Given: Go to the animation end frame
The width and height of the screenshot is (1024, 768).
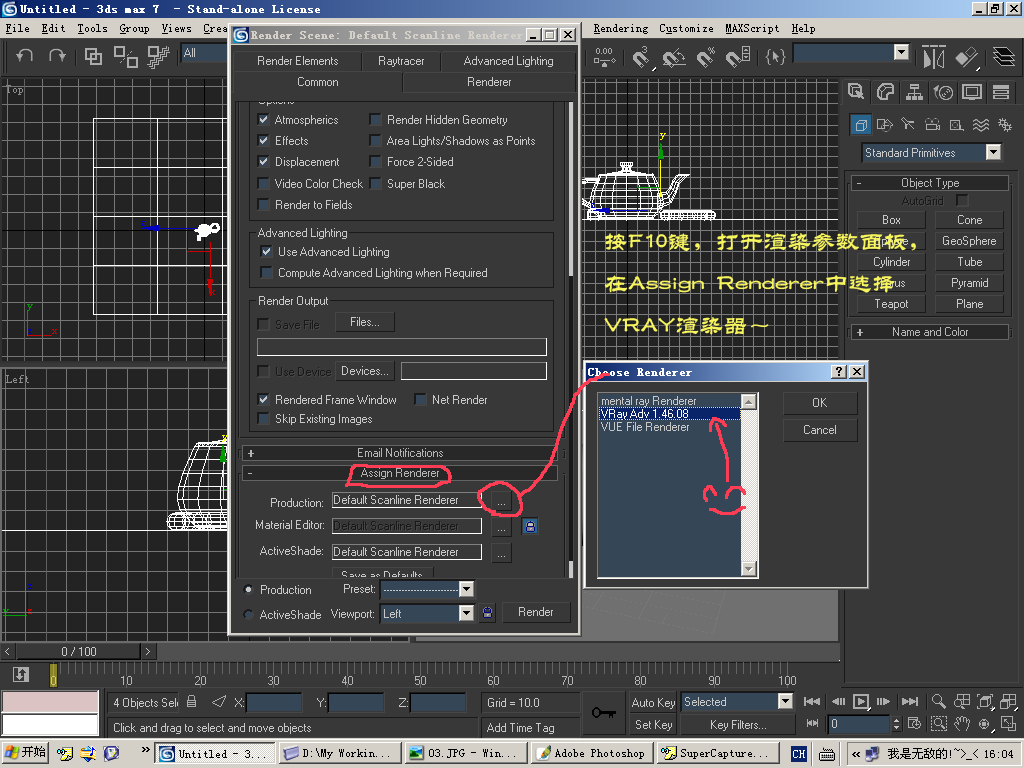Looking at the screenshot, I should (x=910, y=701).
